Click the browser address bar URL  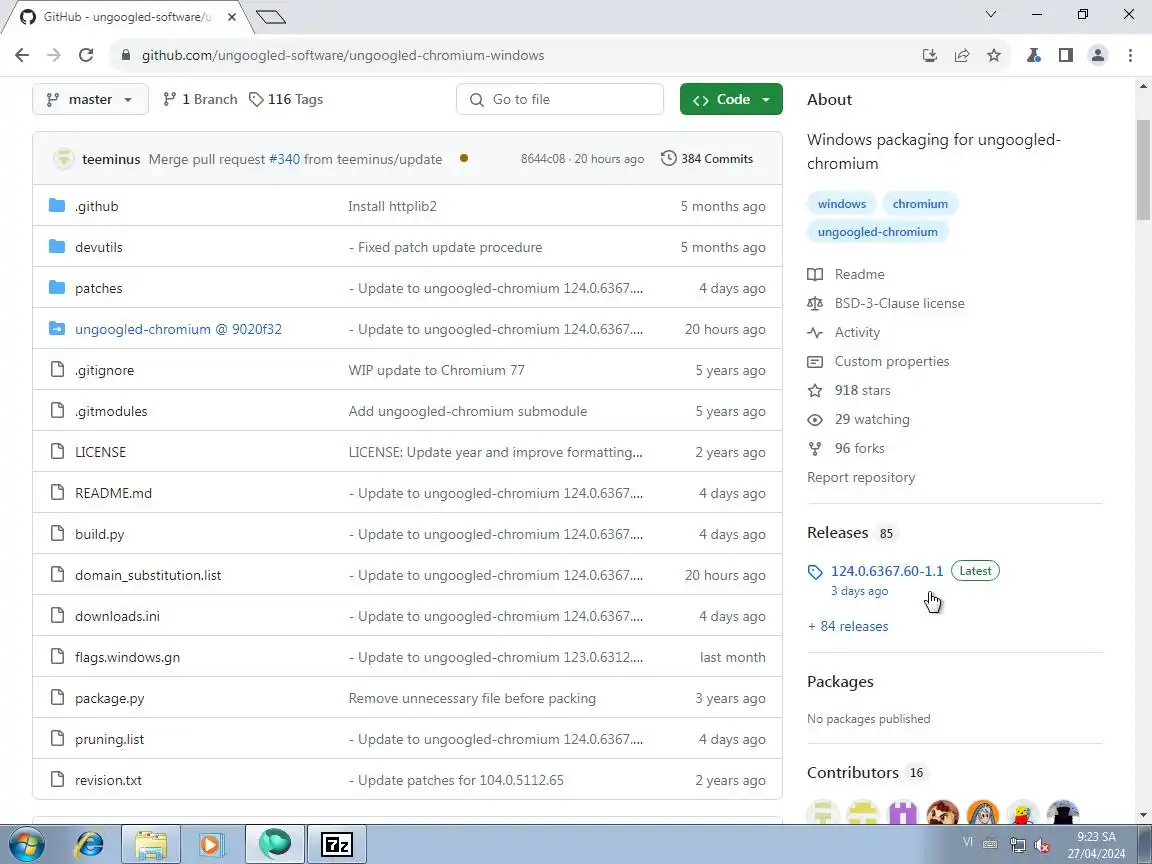pos(342,55)
